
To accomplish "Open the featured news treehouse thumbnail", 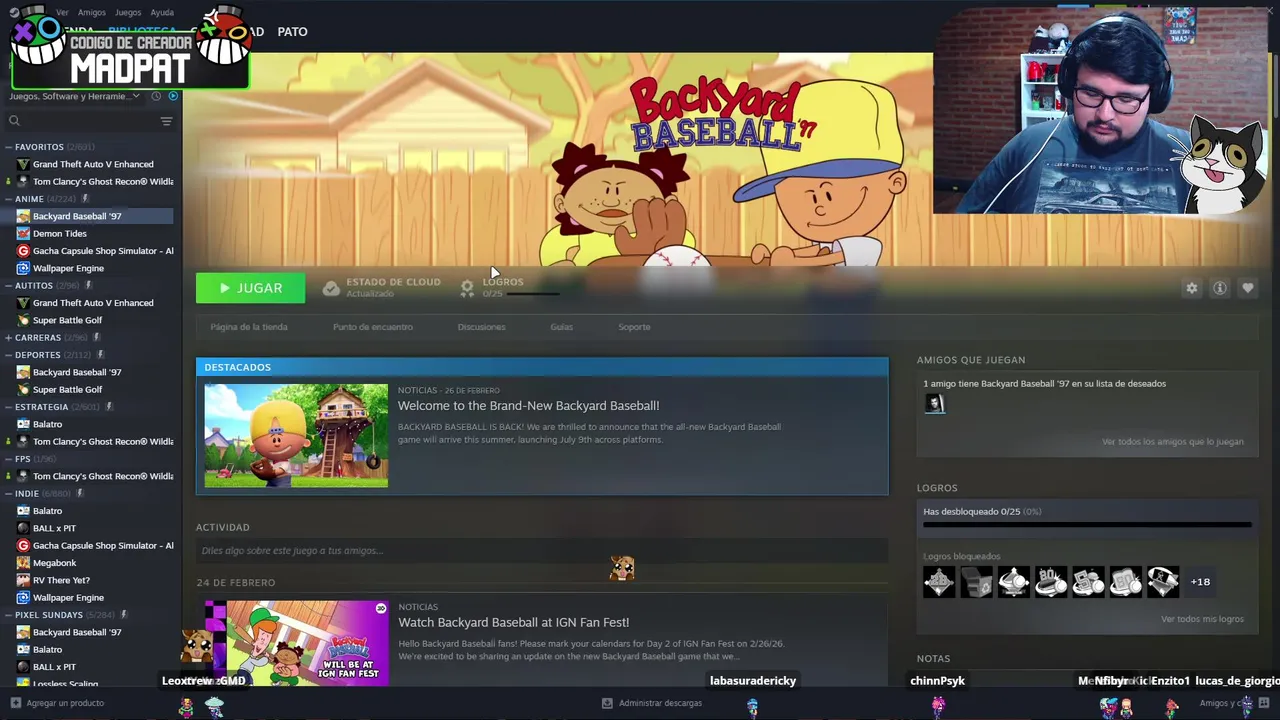I will pos(296,436).
